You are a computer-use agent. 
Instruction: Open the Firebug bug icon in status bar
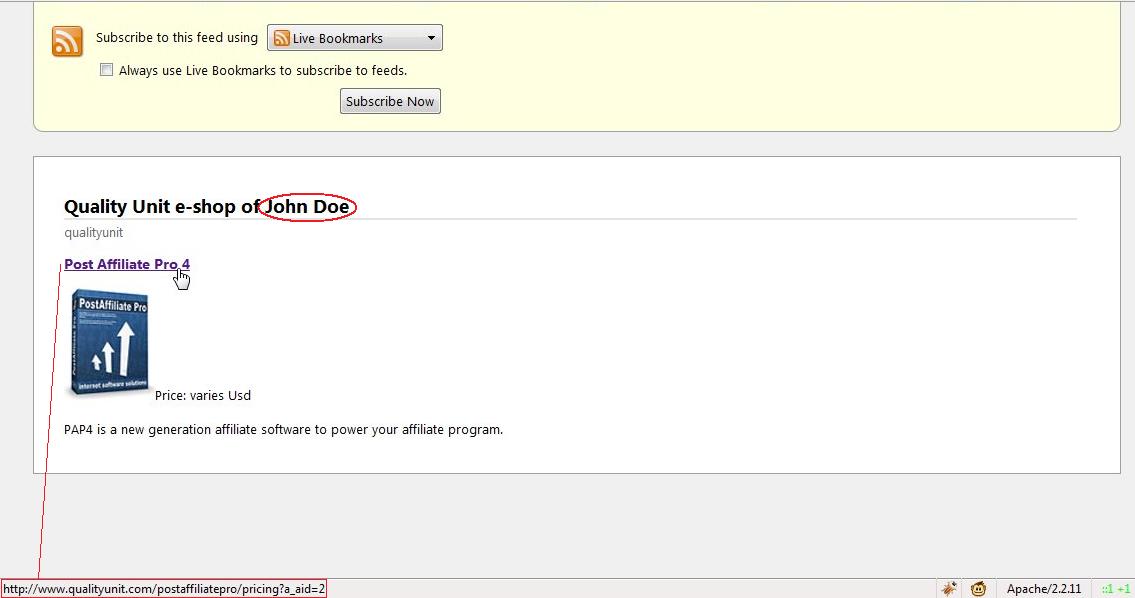click(x=949, y=589)
